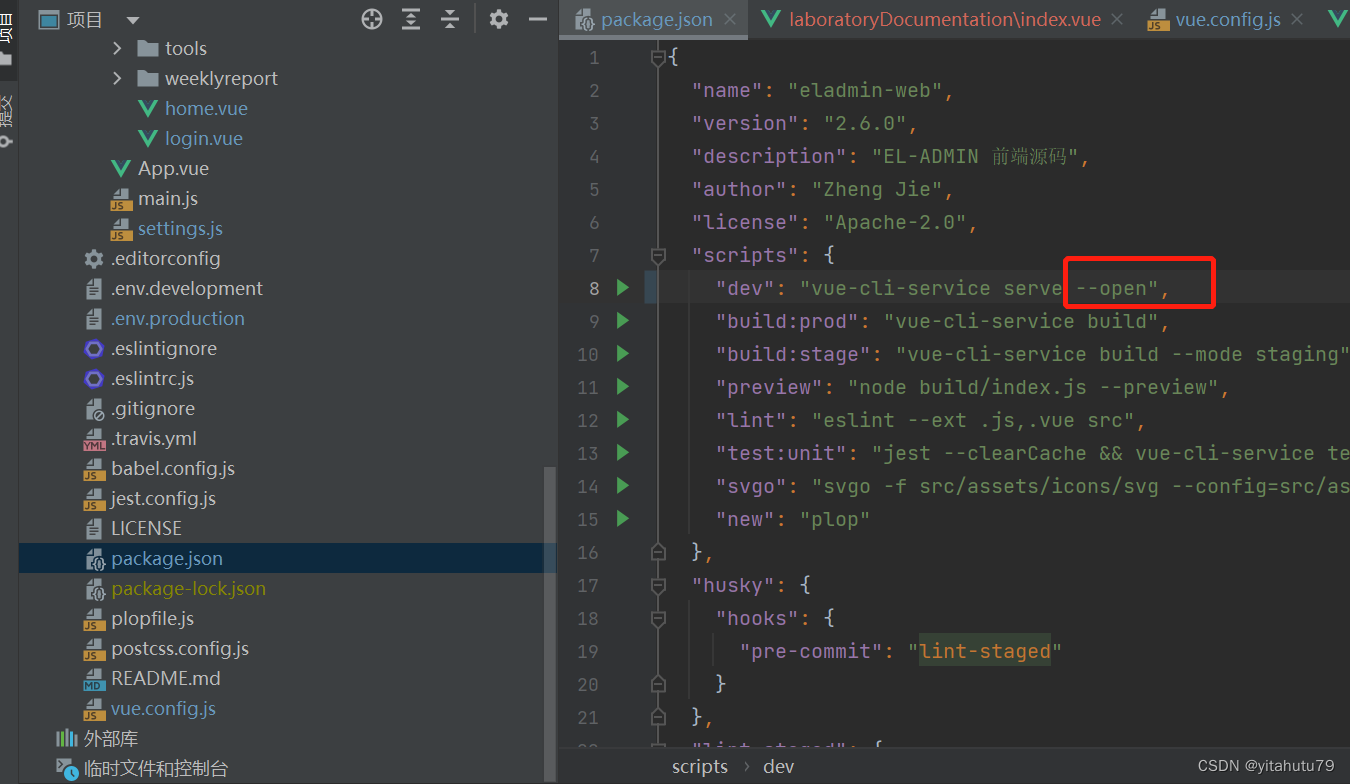Select .env.development file

tap(187, 288)
